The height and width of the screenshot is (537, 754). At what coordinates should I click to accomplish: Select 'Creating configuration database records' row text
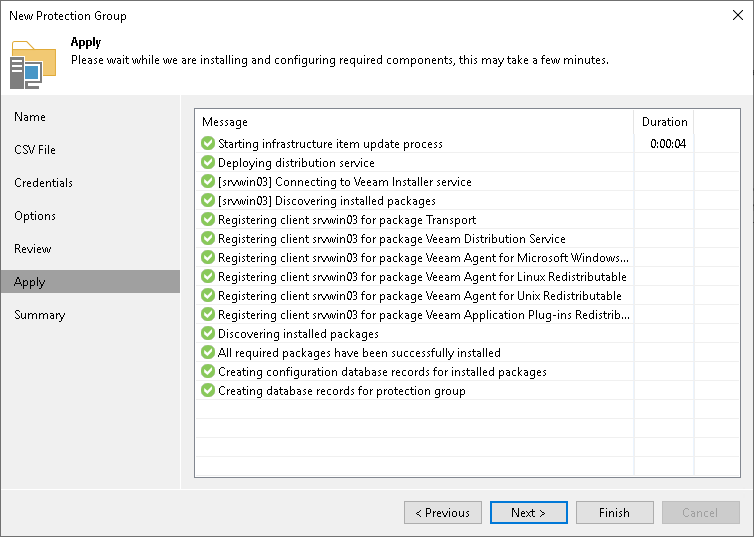pyautogui.click(x=382, y=372)
